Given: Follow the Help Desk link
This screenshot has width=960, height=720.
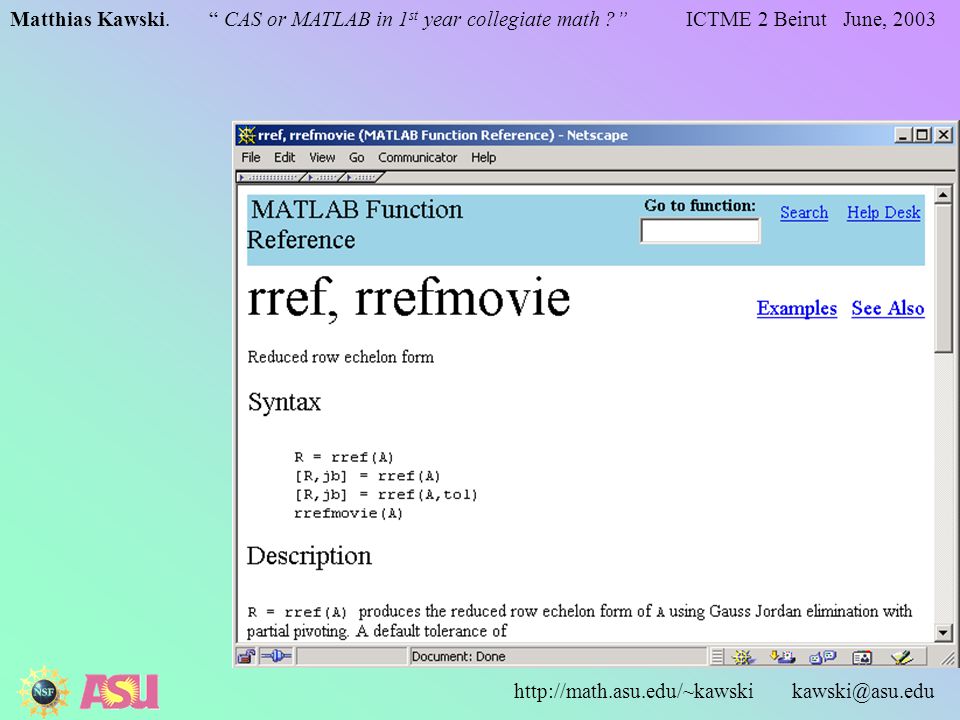Looking at the screenshot, I should 883,212.
